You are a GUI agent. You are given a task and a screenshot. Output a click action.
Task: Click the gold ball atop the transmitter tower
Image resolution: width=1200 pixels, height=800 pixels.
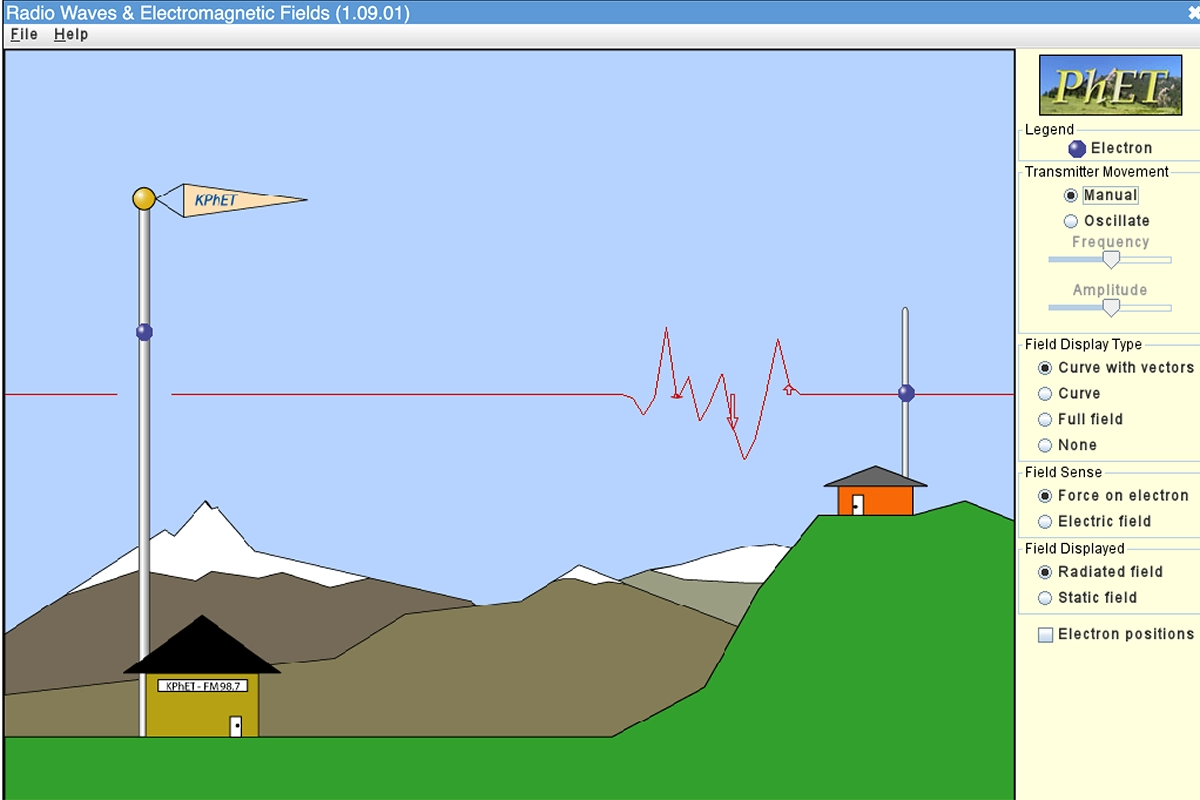(144, 198)
